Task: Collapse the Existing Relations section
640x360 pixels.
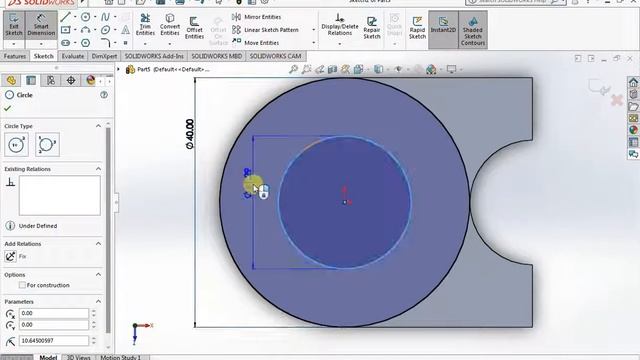Action: pos(98,169)
